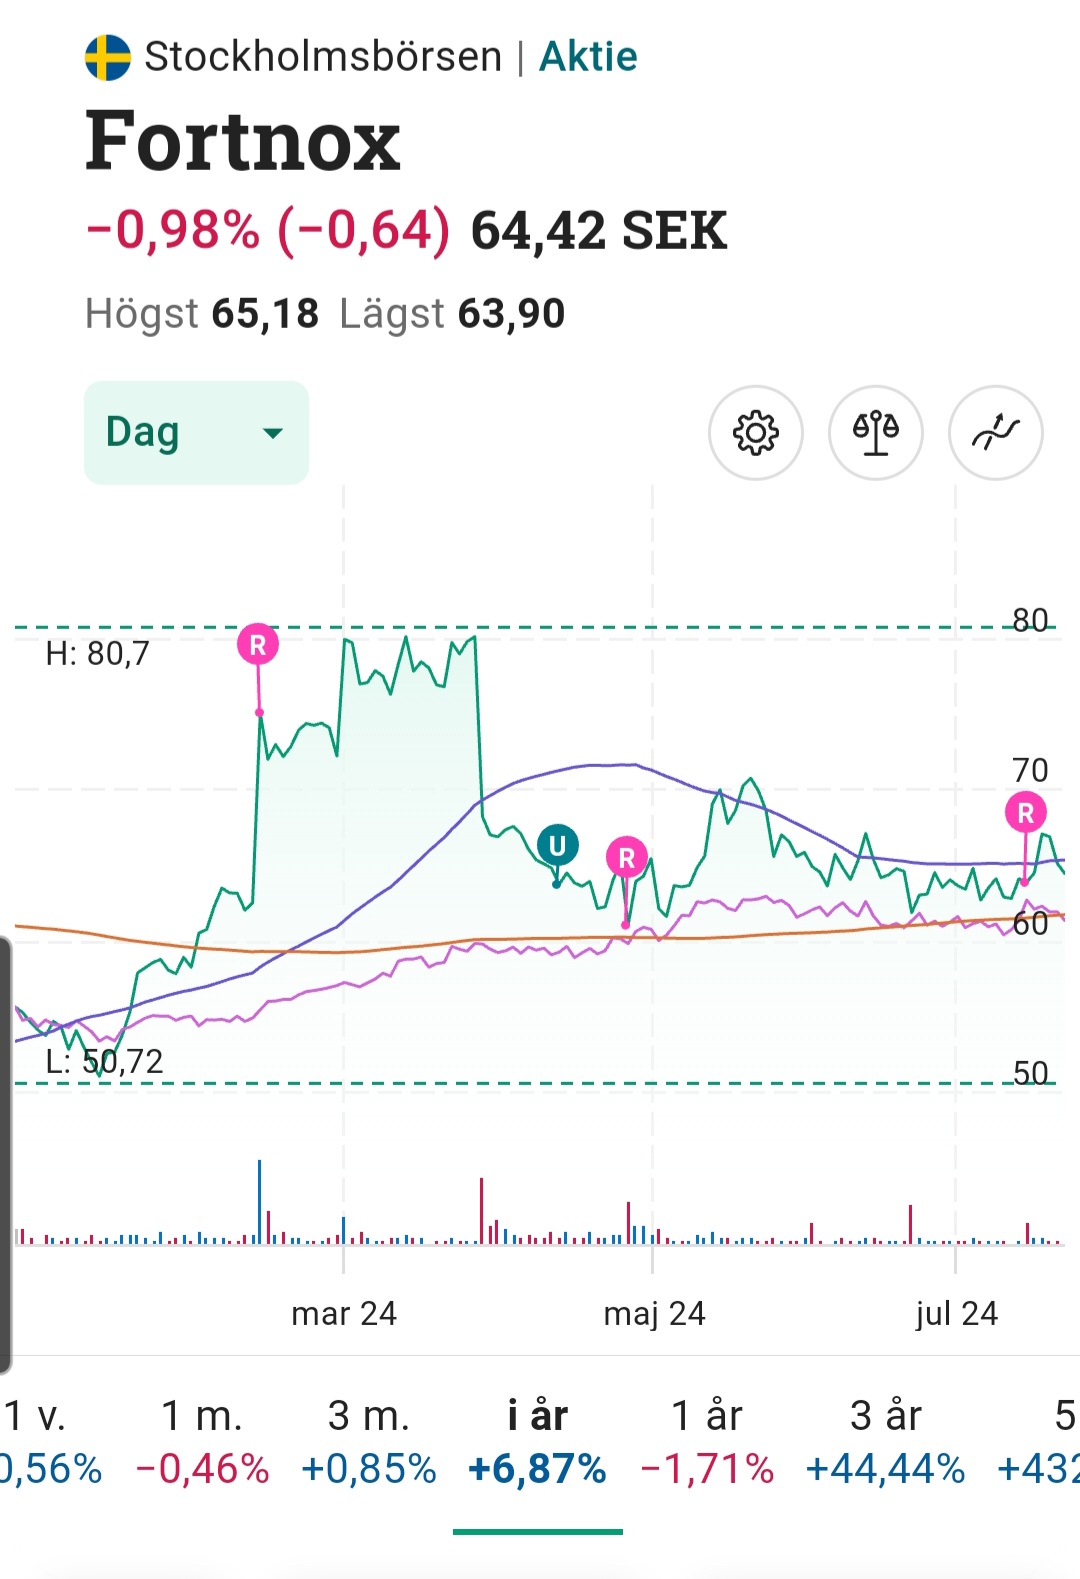Tap the tallest blue volume bar

260,1202
